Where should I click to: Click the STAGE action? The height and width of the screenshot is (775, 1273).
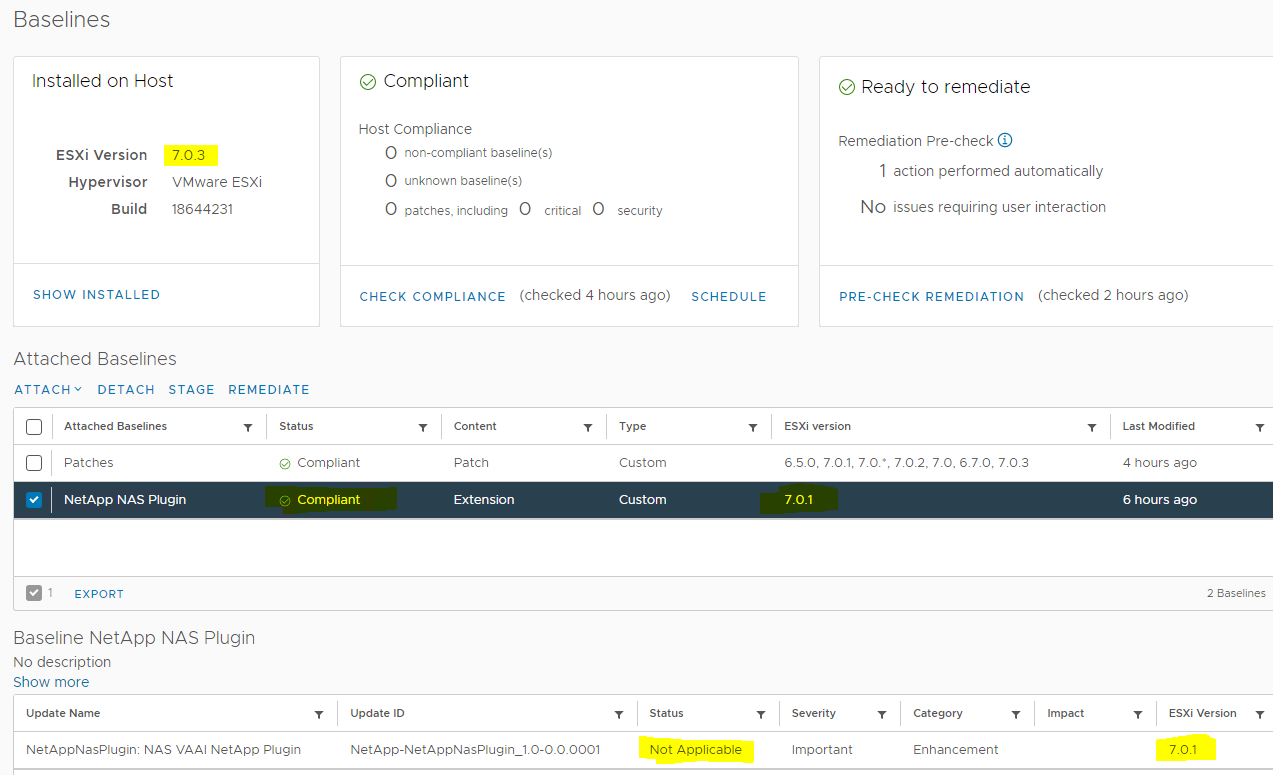pos(191,390)
